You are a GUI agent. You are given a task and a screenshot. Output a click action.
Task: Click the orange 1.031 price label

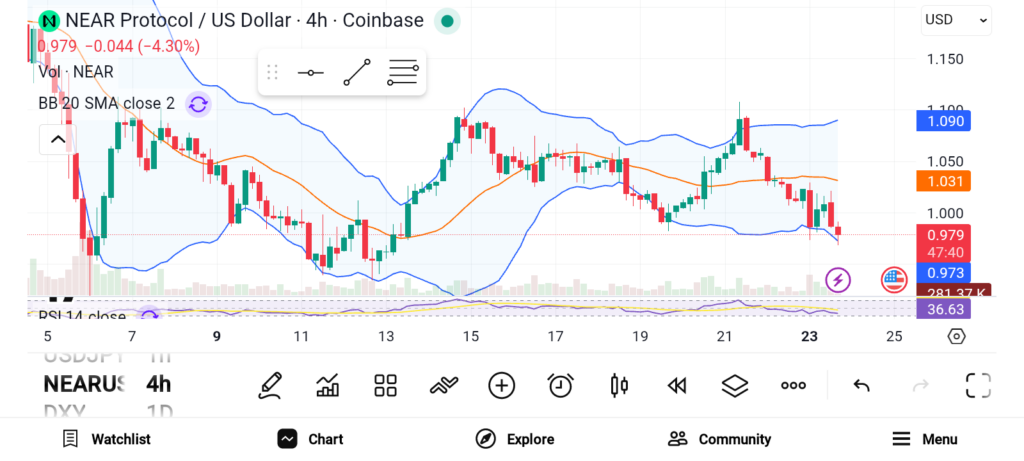pos(943,181)
